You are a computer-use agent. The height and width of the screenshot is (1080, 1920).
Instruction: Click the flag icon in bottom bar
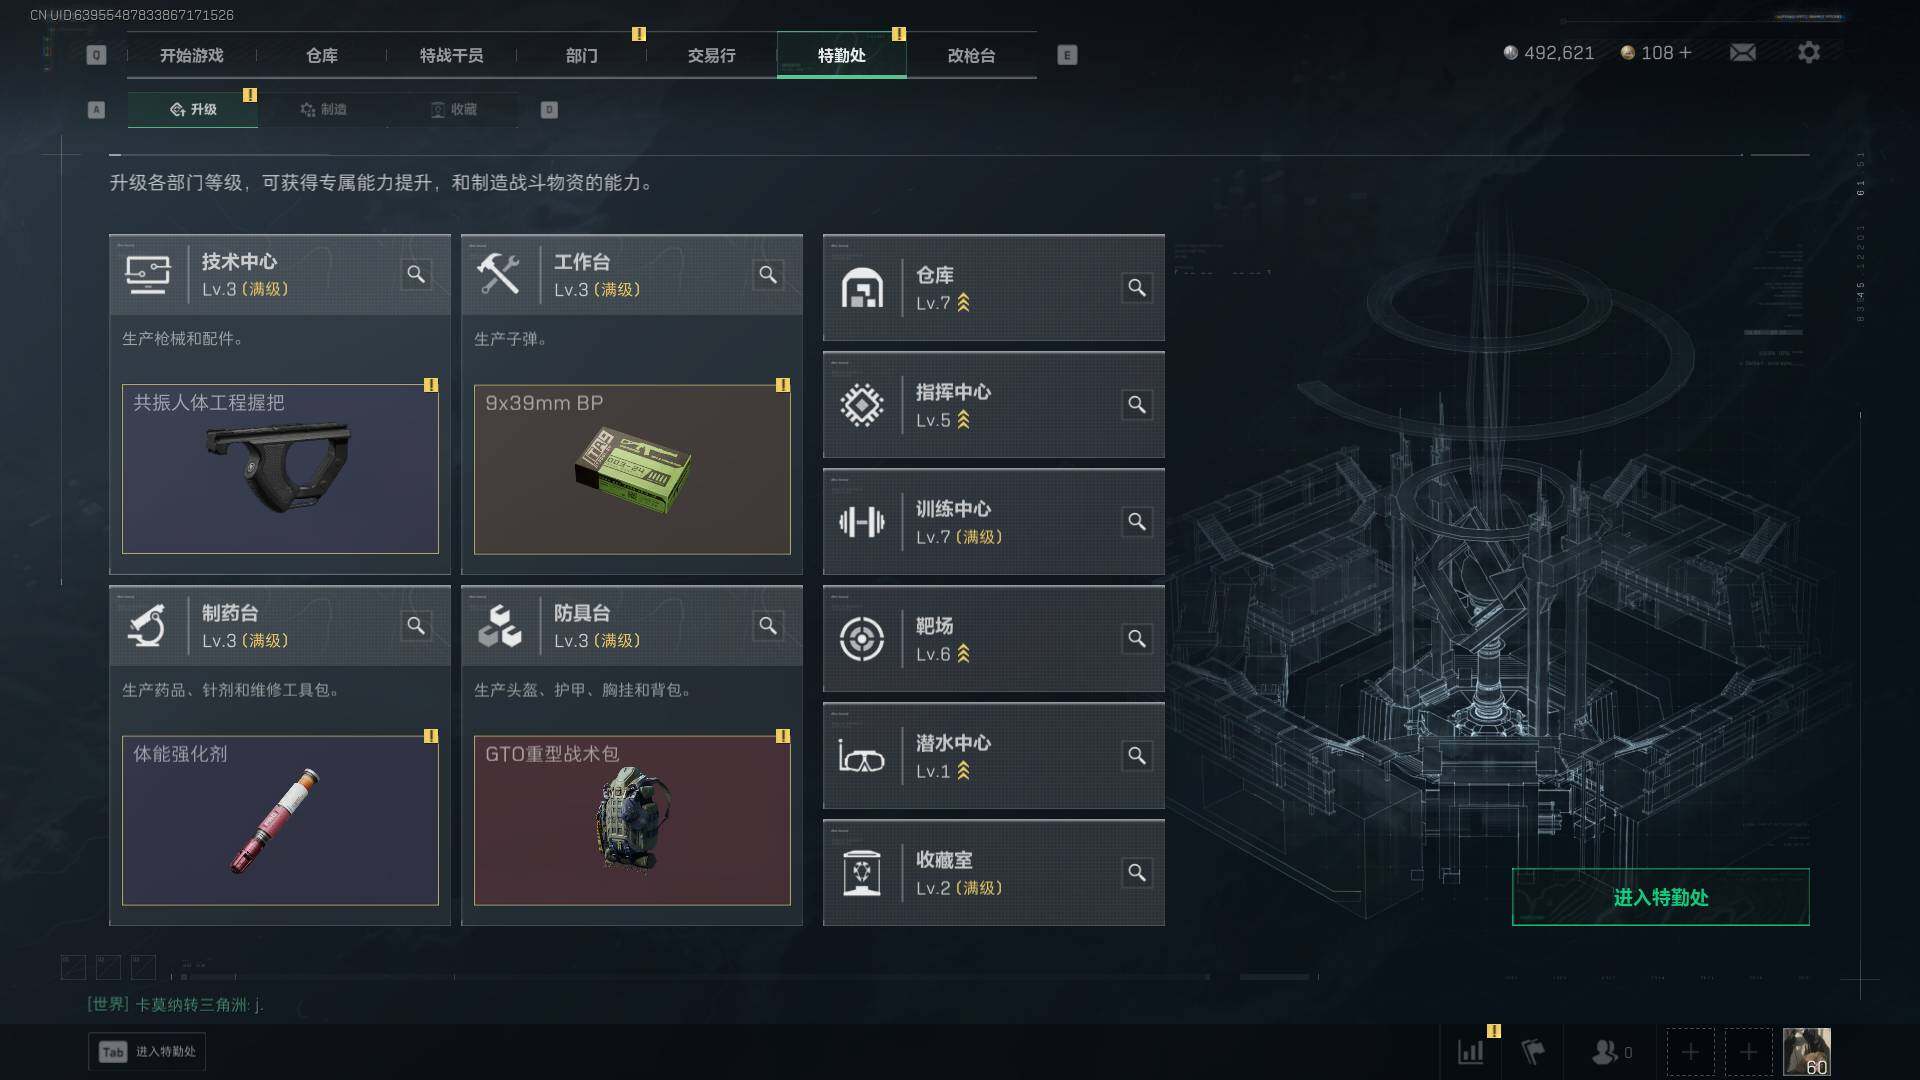(x=1533, y=1052)
